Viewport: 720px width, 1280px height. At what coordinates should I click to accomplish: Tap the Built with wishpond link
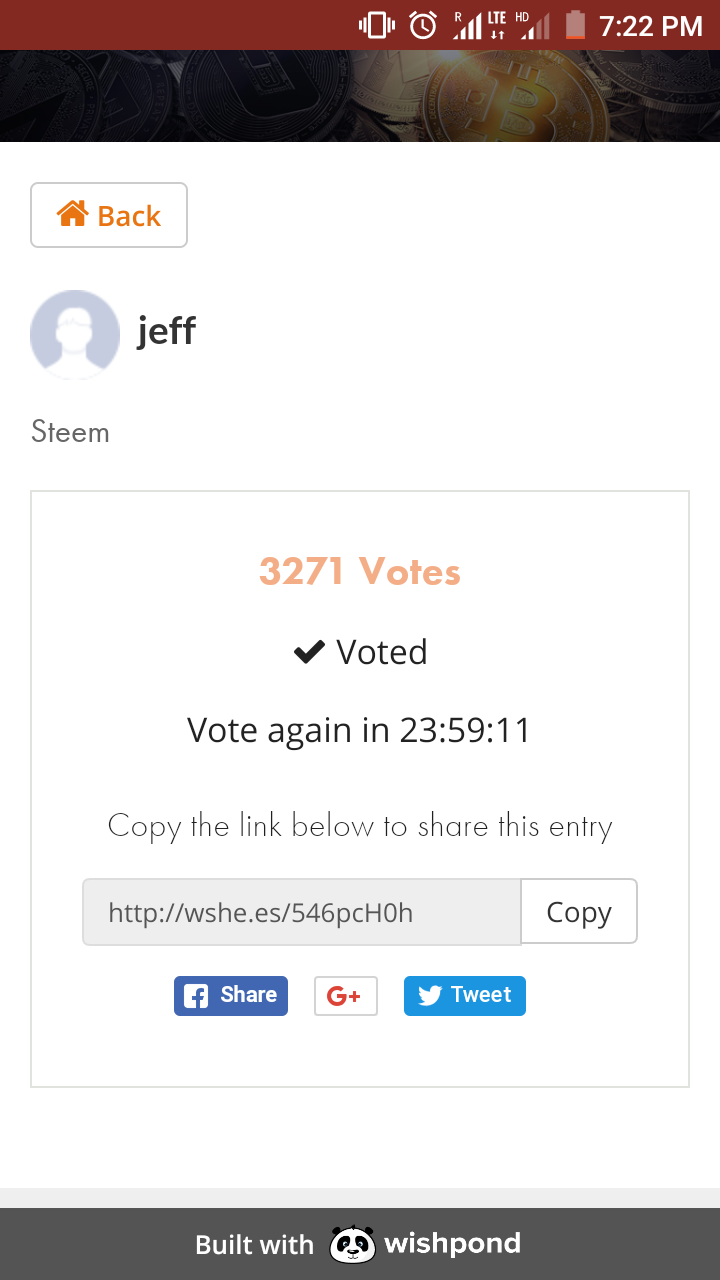coord(358,1245)
